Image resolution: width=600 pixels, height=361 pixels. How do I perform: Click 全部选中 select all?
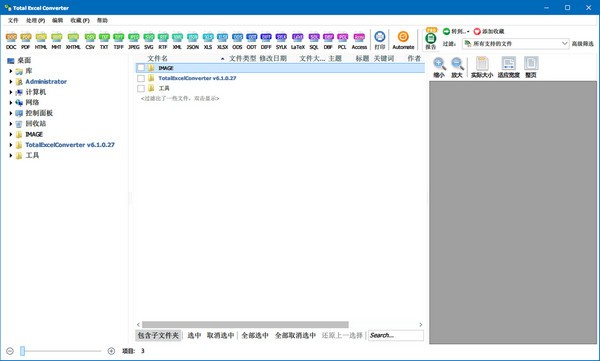pos(255,335)
